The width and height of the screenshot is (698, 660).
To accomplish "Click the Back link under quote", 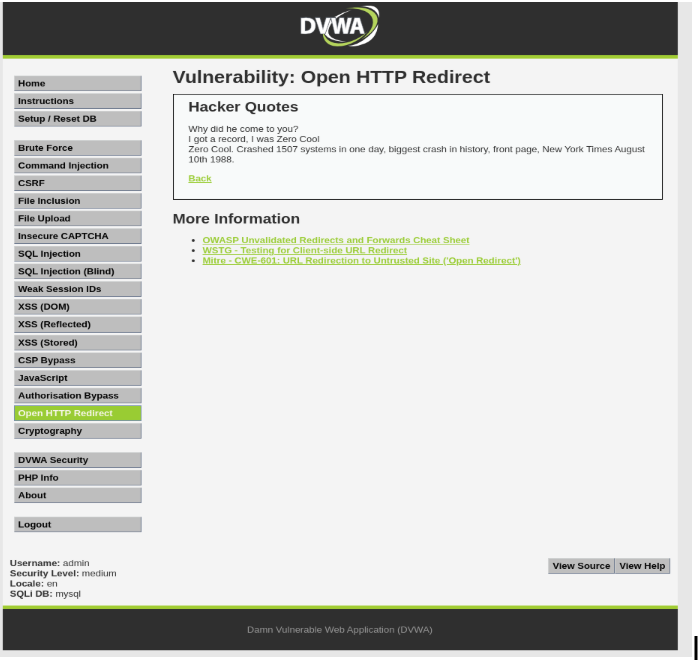I will point(200,179).
